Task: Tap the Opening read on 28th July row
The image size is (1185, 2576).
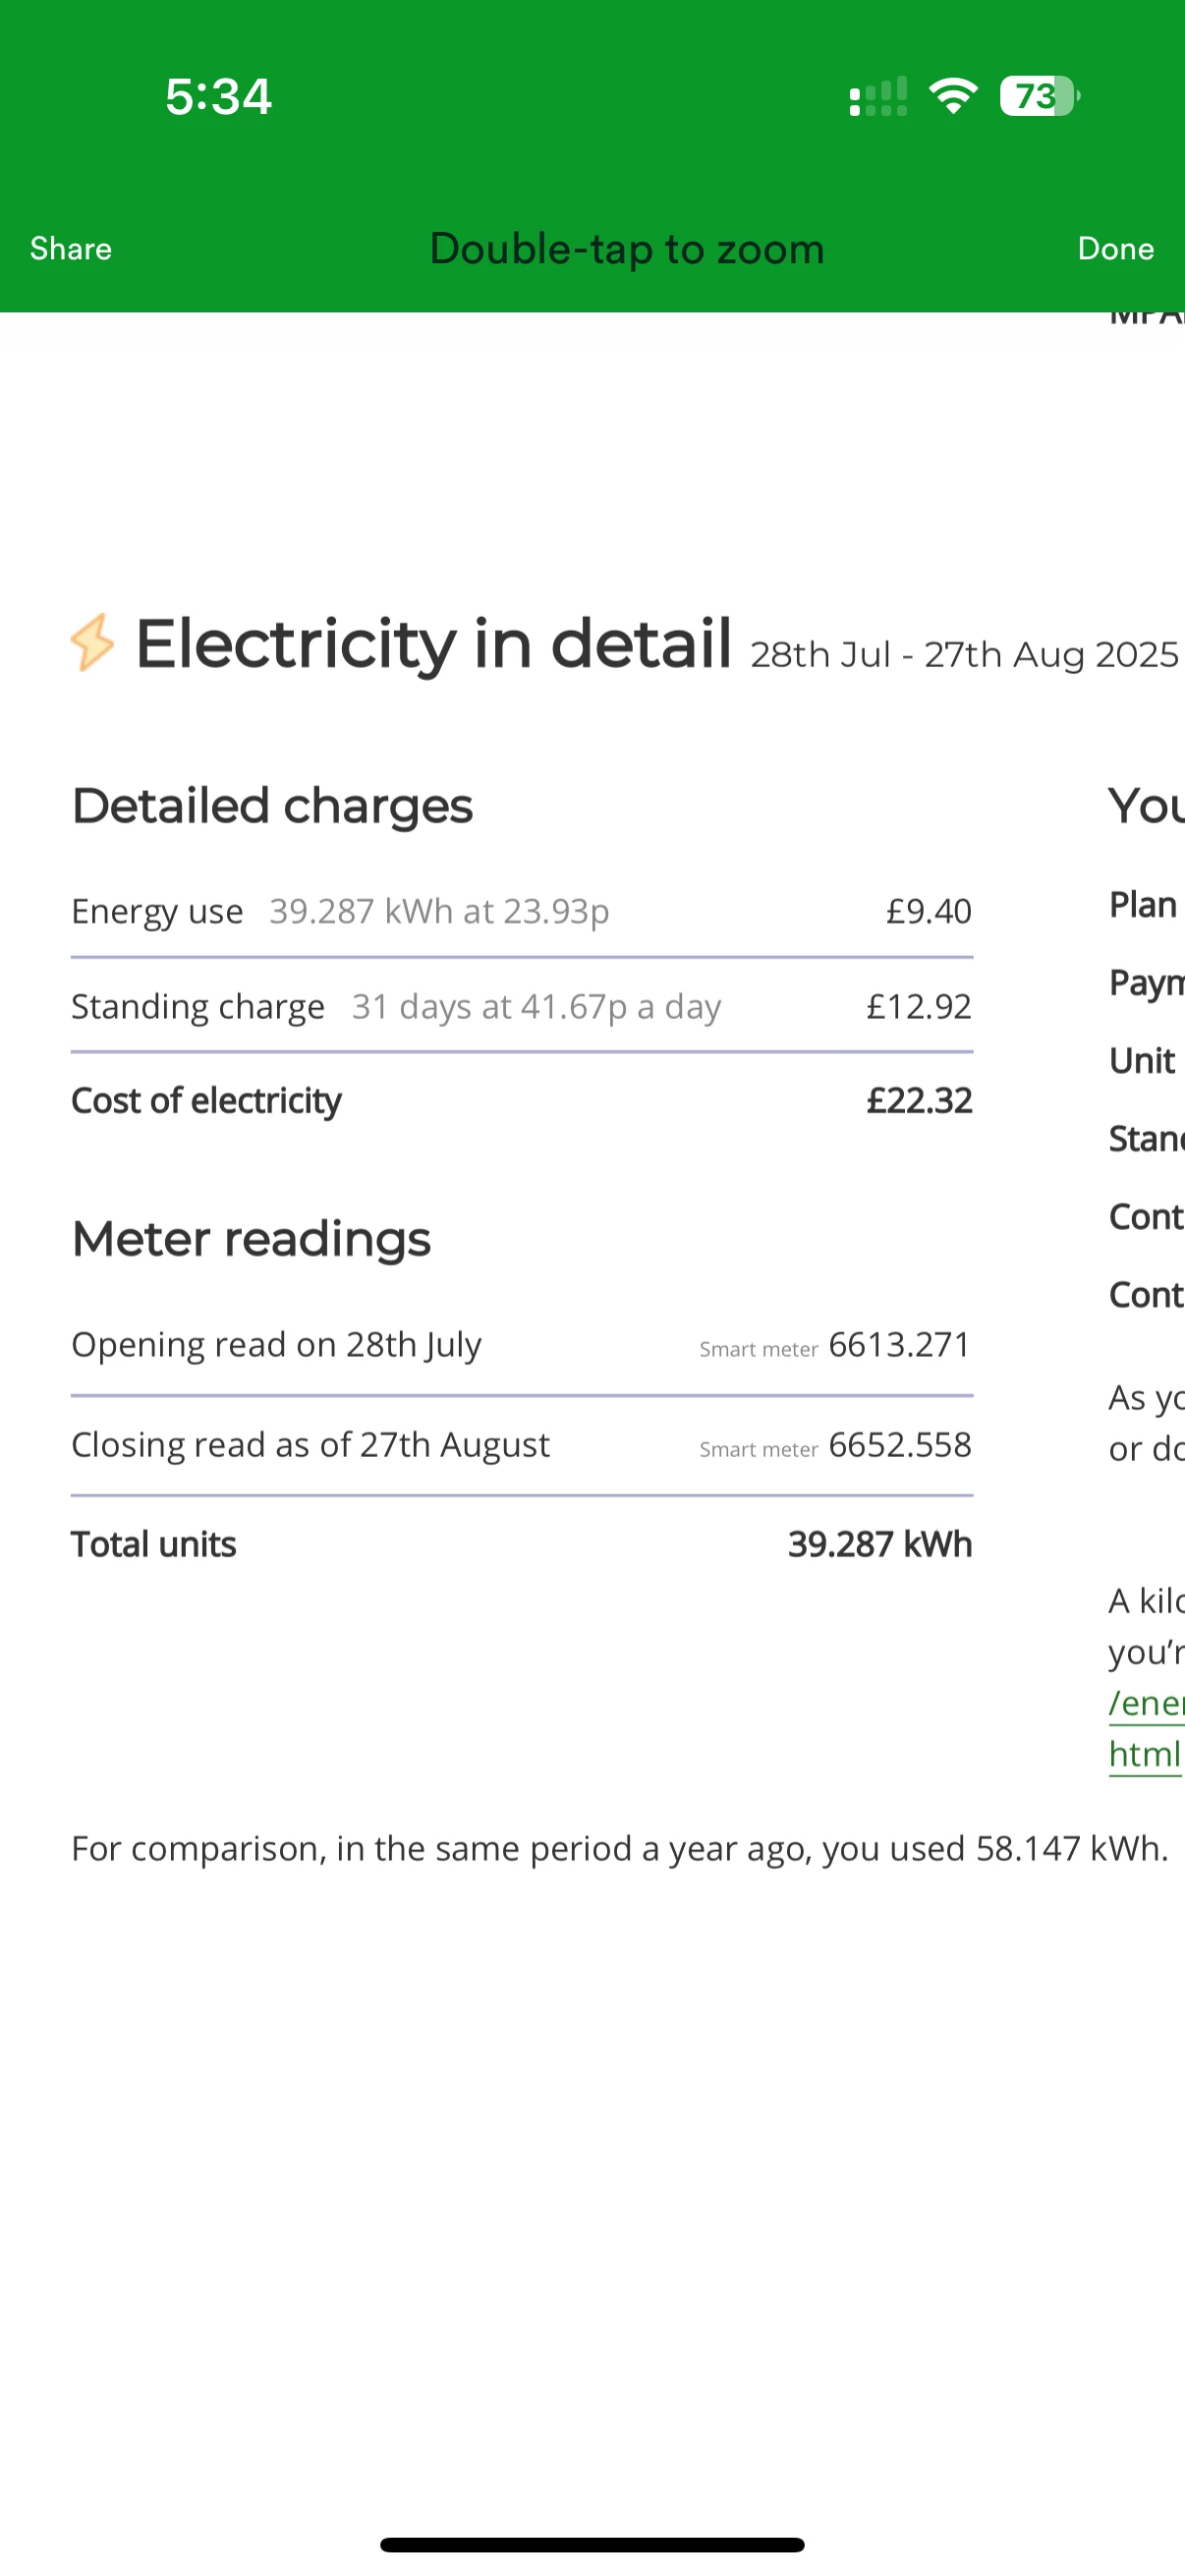Action: (x=521, y=1345)
